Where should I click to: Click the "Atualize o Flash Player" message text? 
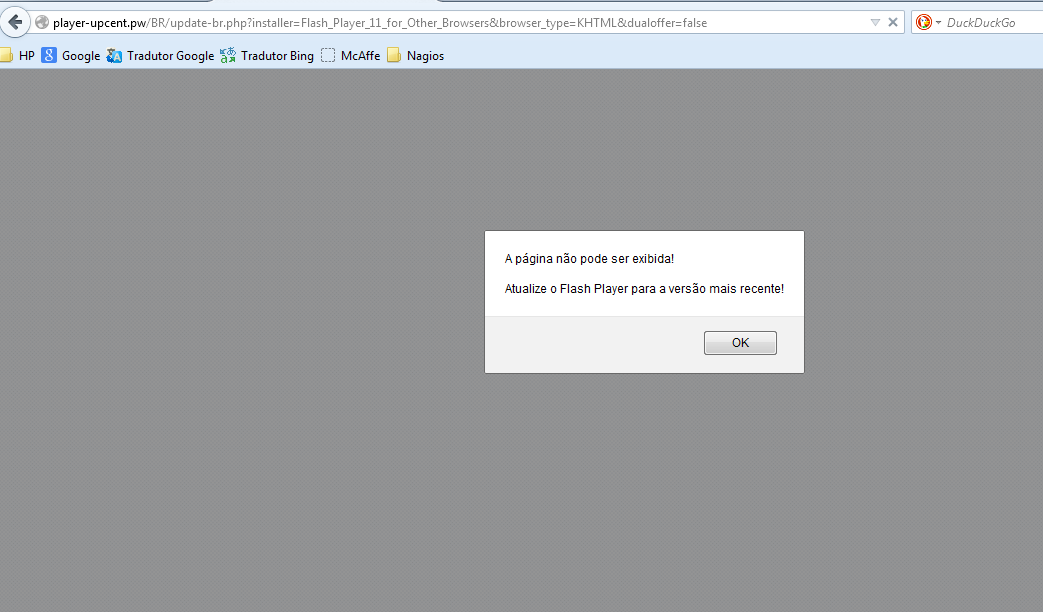click(x=644, y=289)
